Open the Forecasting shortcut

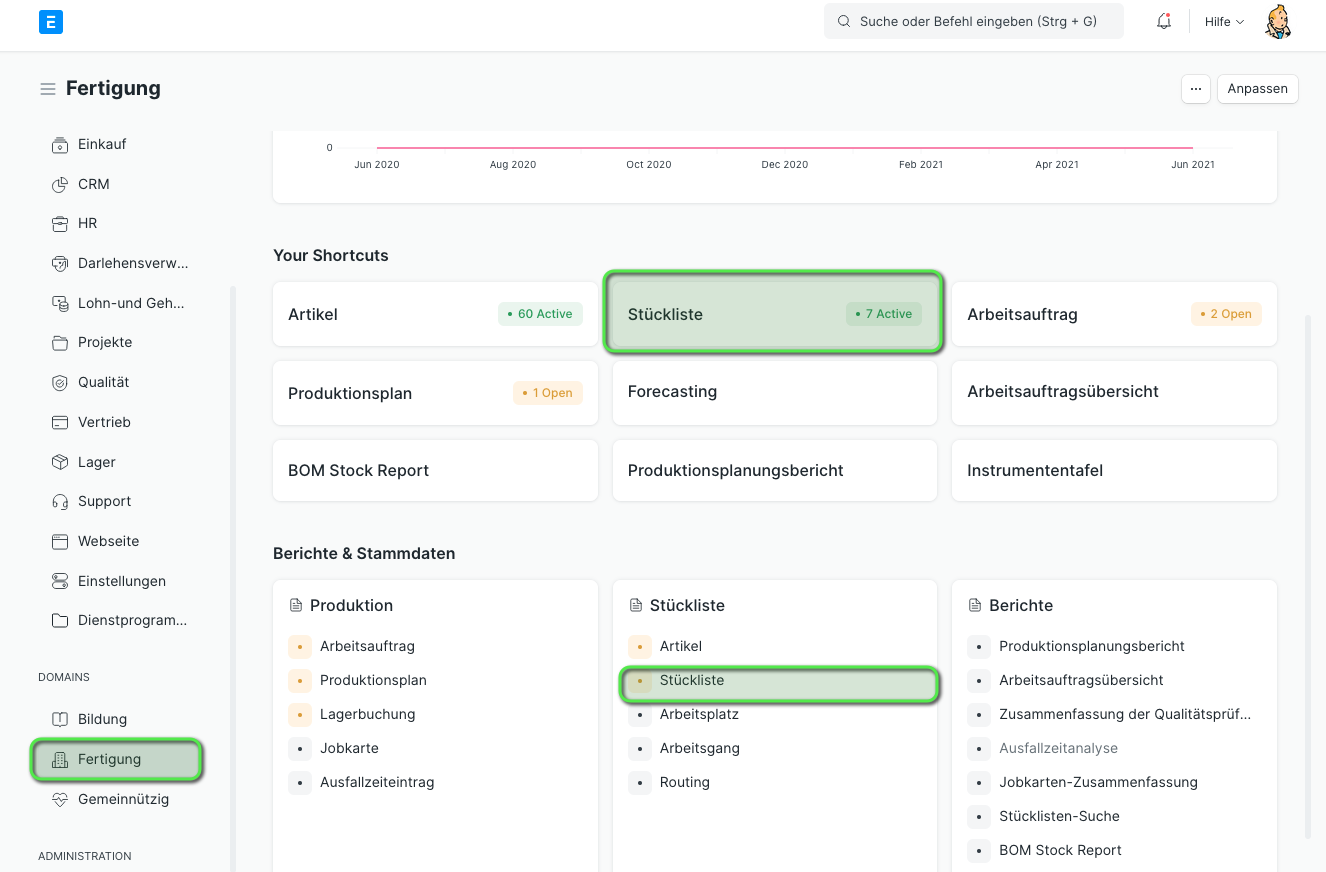[x=774, y=392]
